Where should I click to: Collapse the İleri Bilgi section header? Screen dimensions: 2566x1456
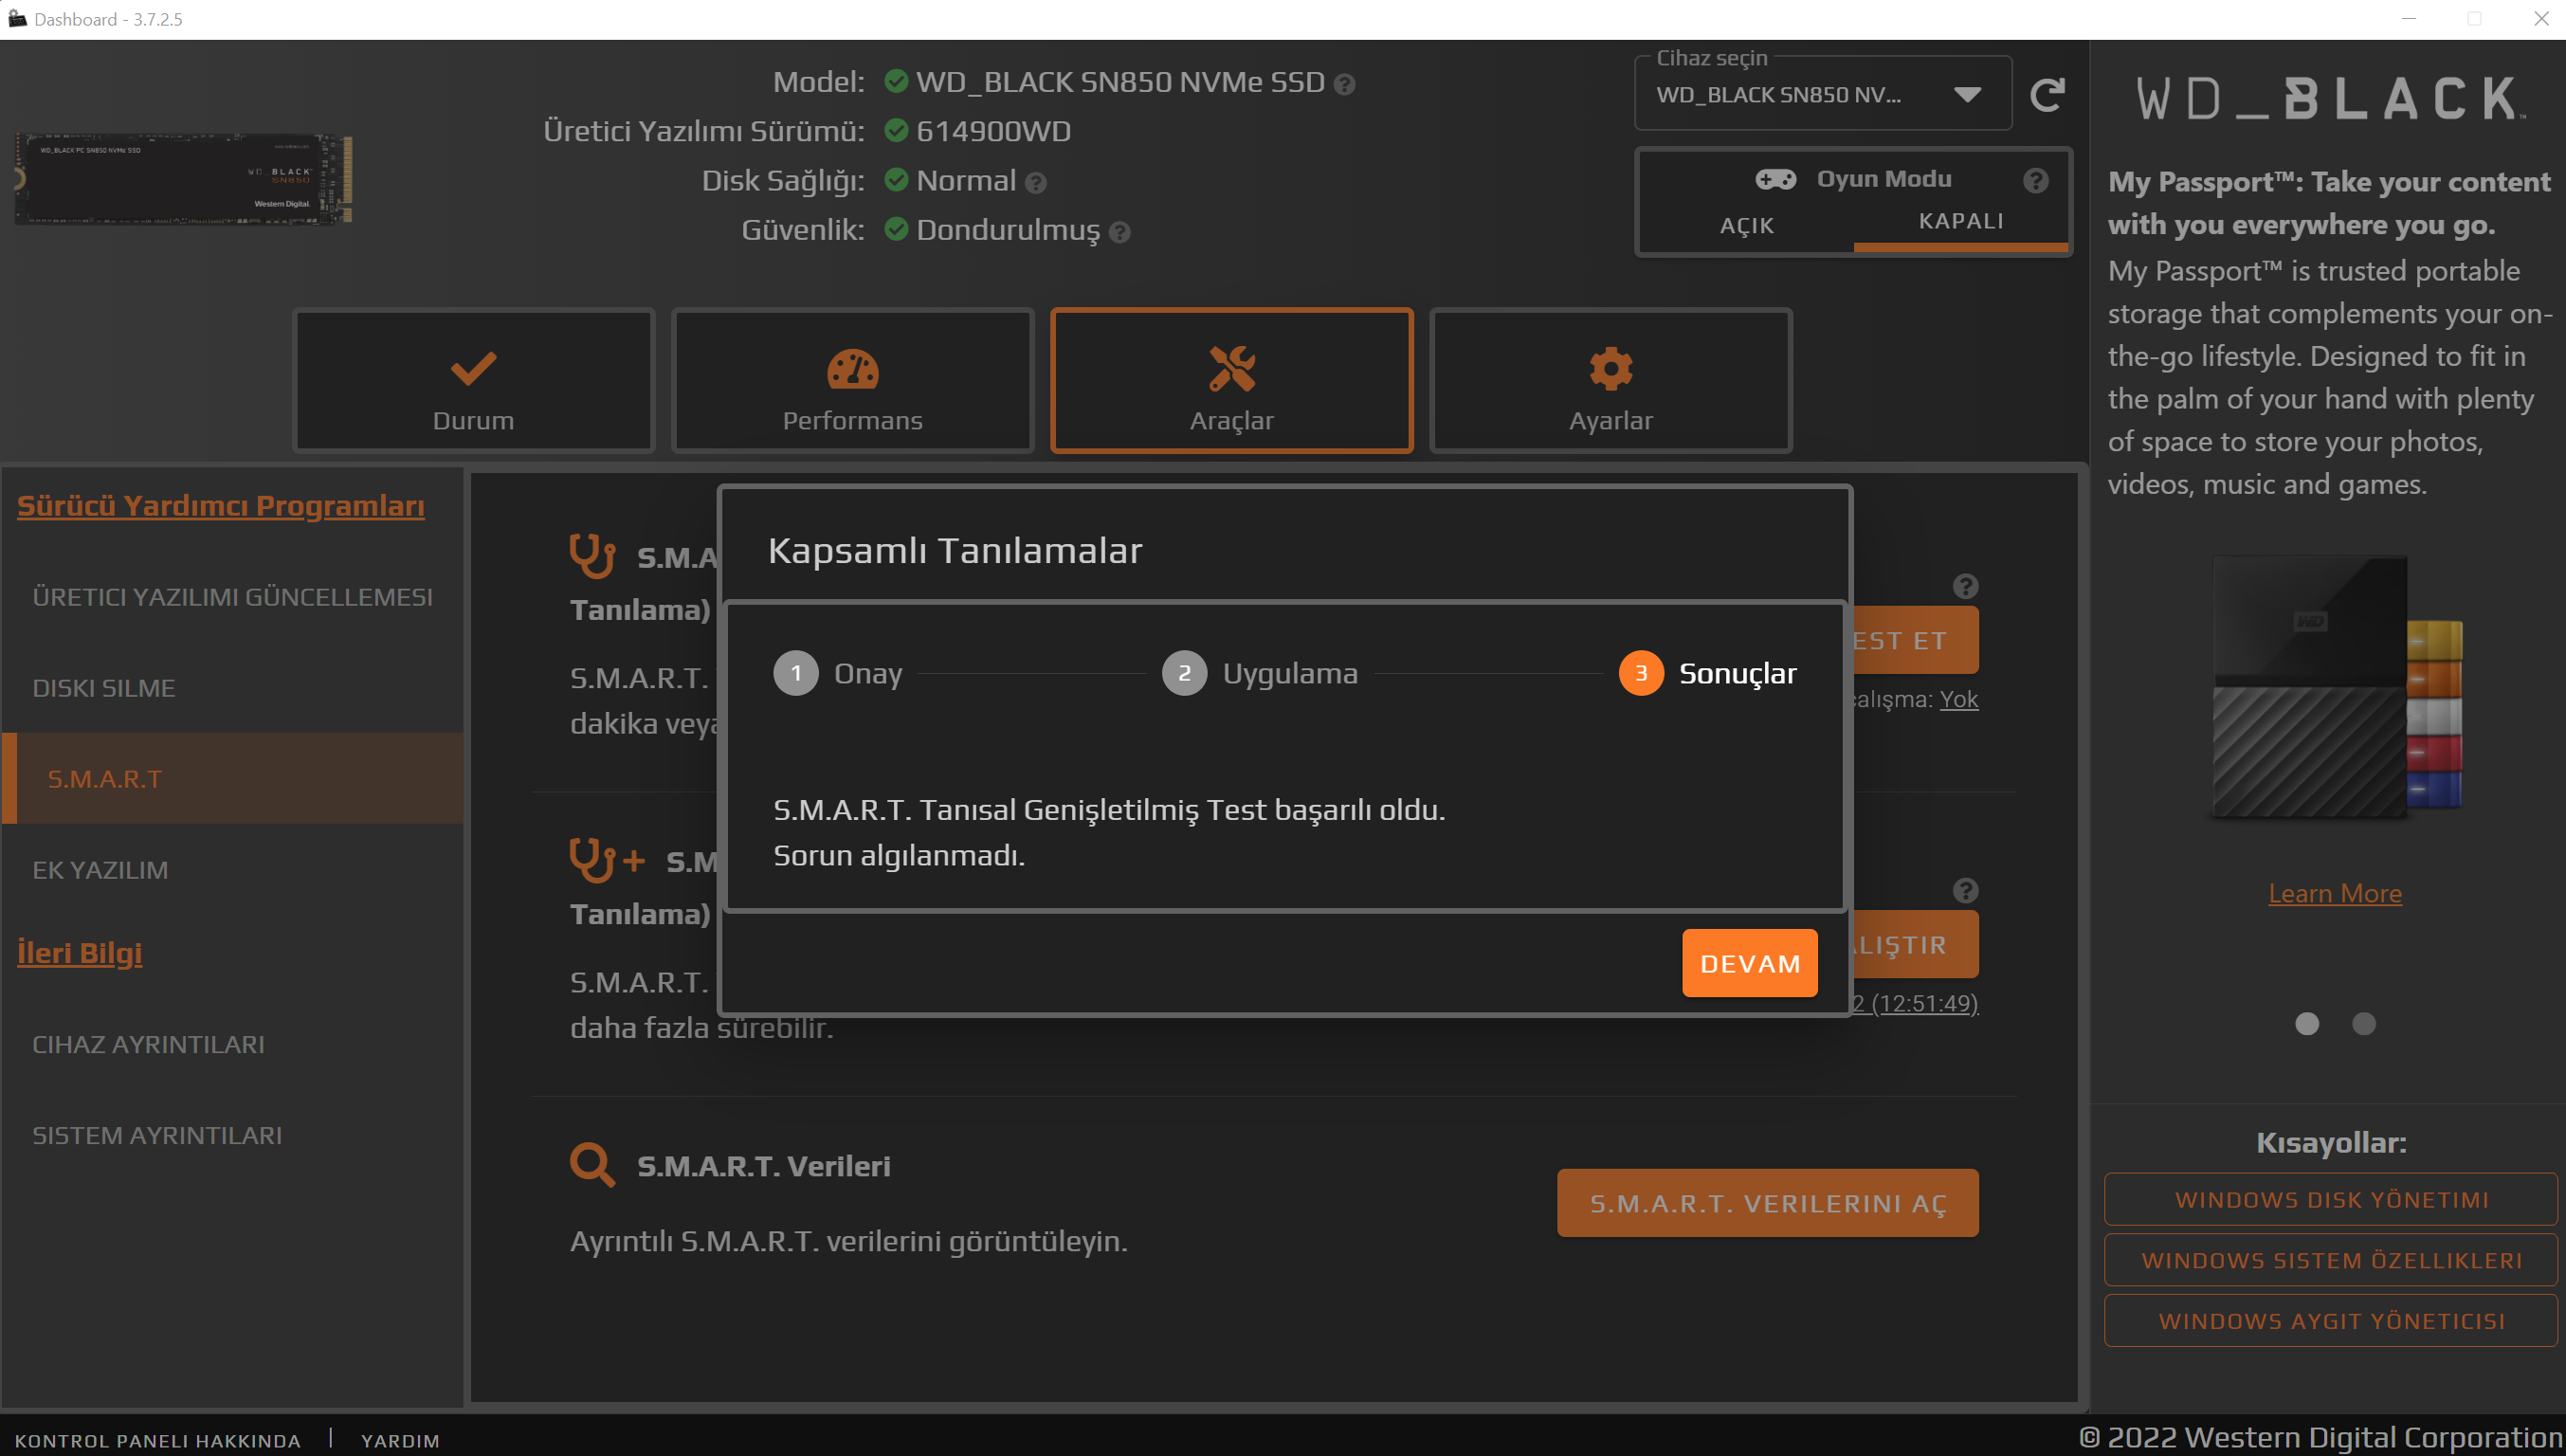point(79,953)
